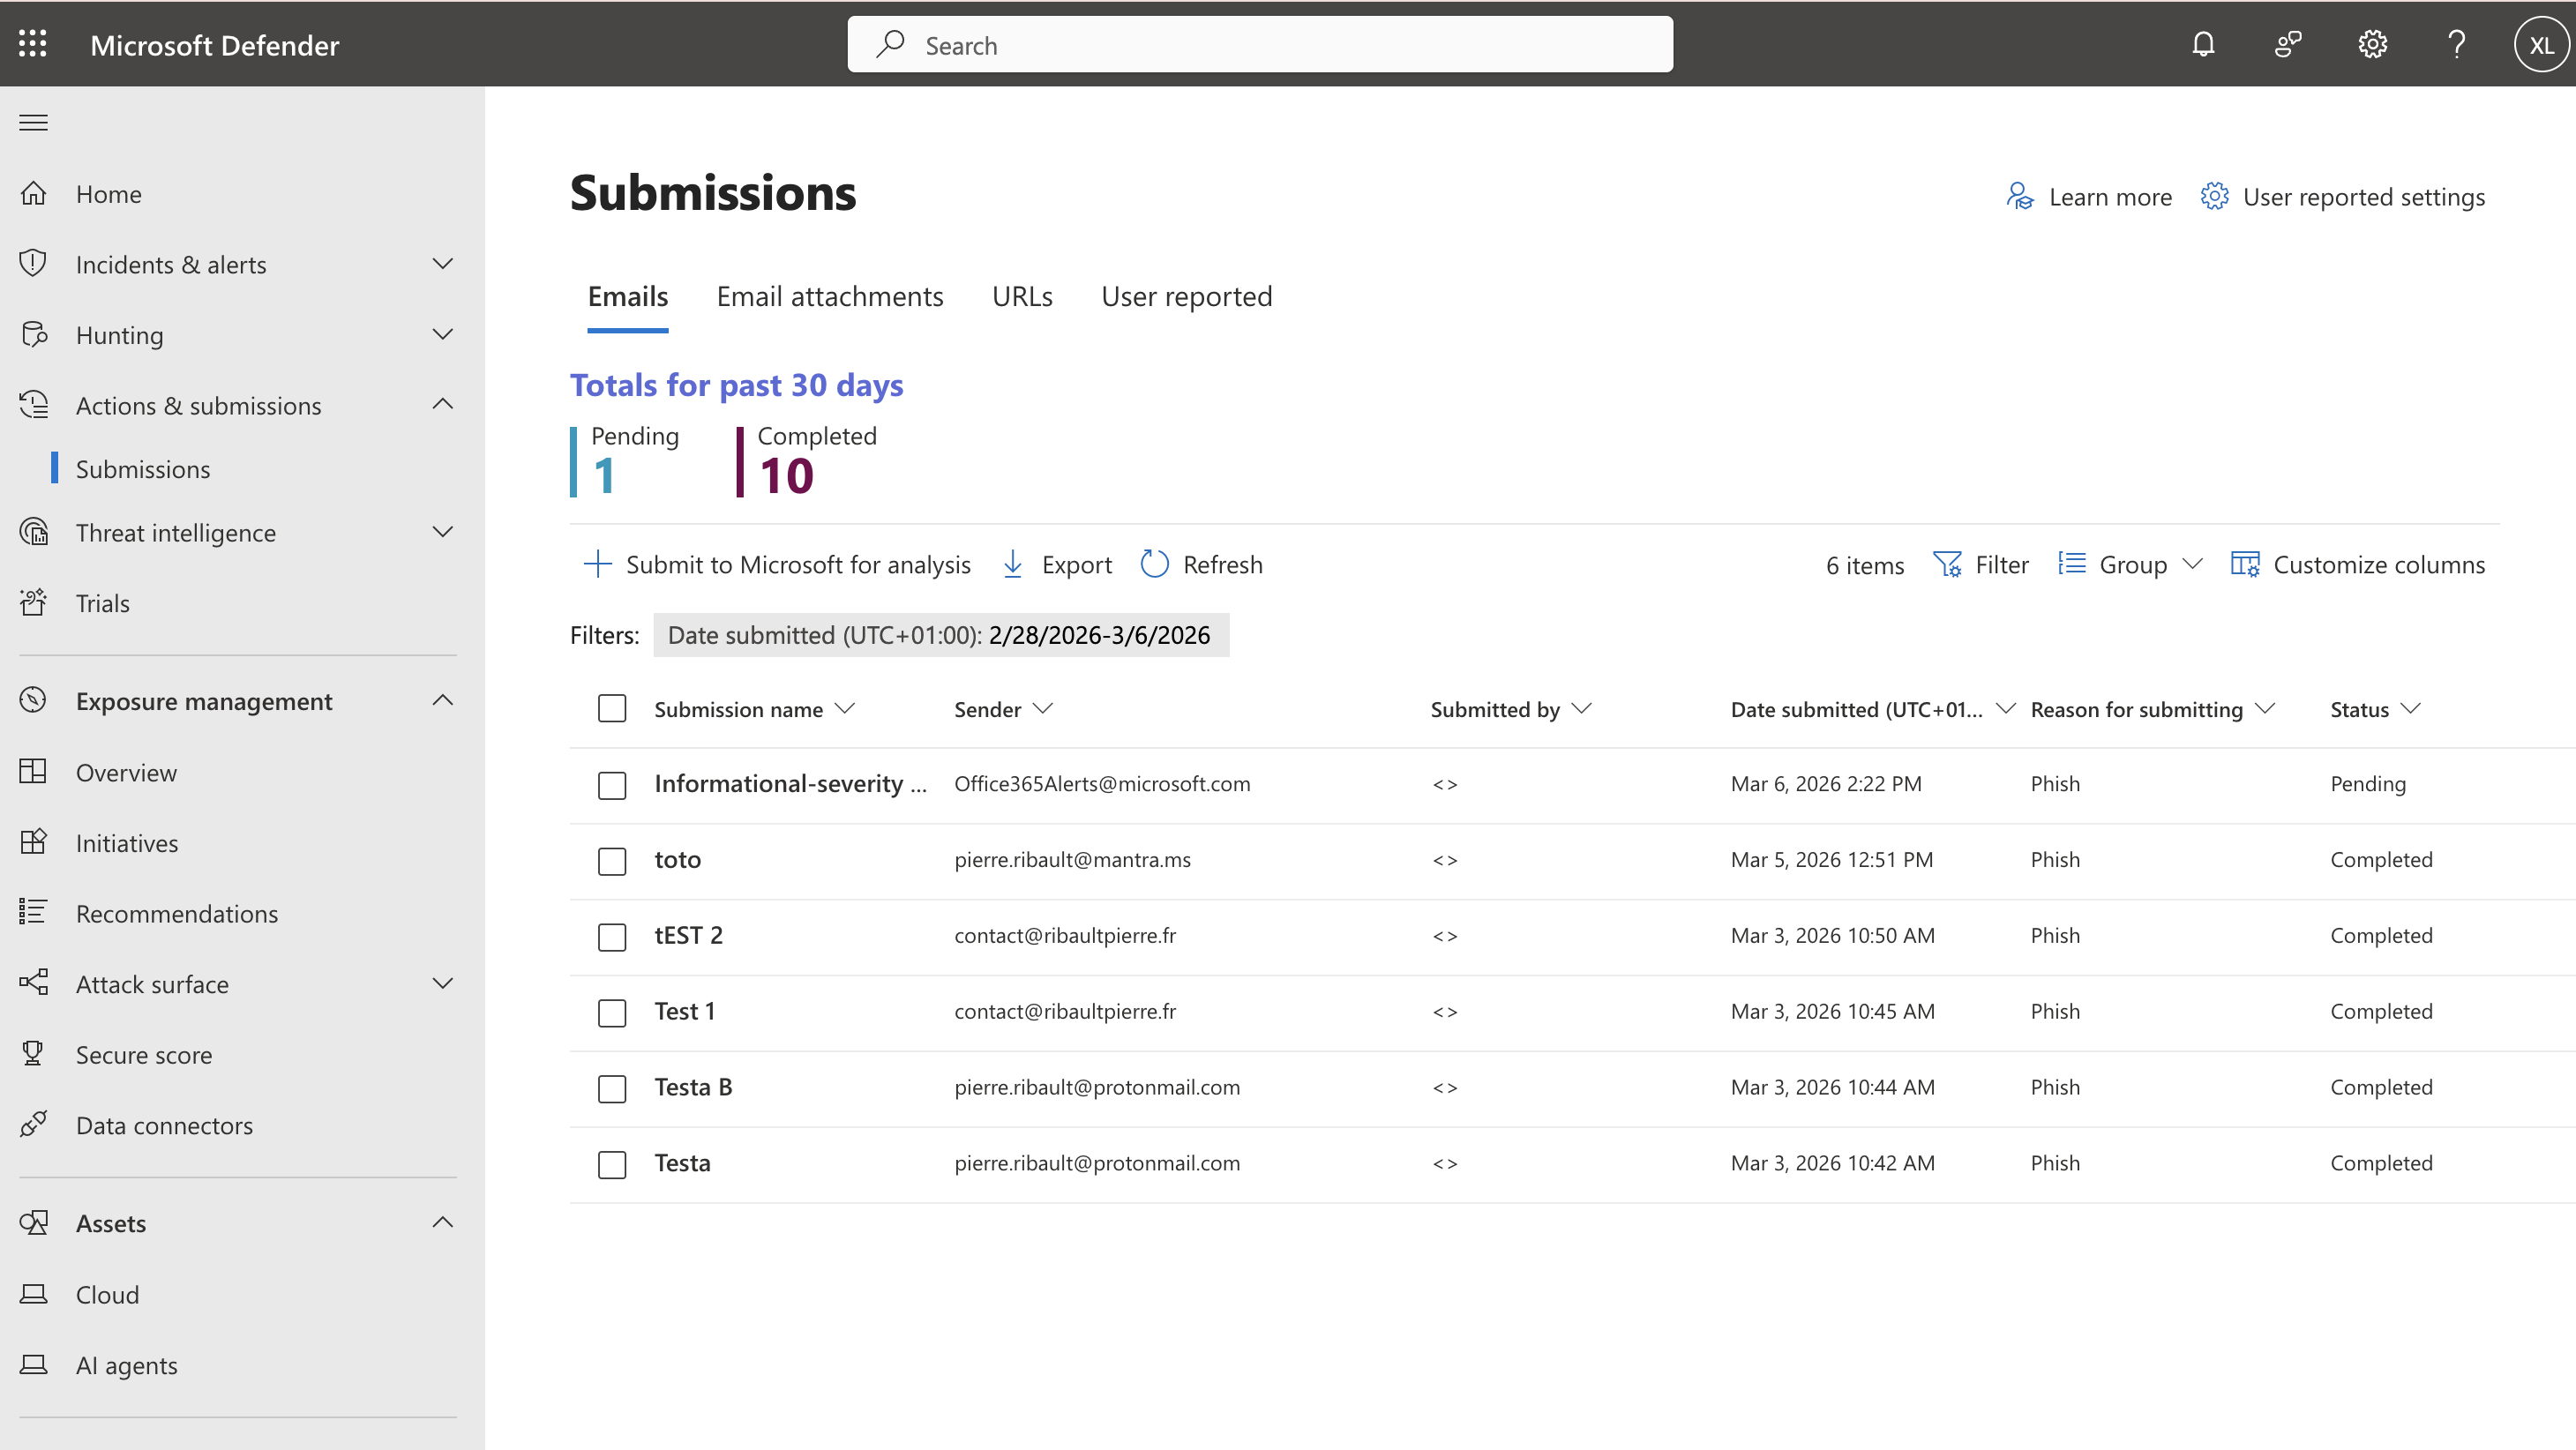
Task: Click the Exposure management icon
Action: (34, 700)
